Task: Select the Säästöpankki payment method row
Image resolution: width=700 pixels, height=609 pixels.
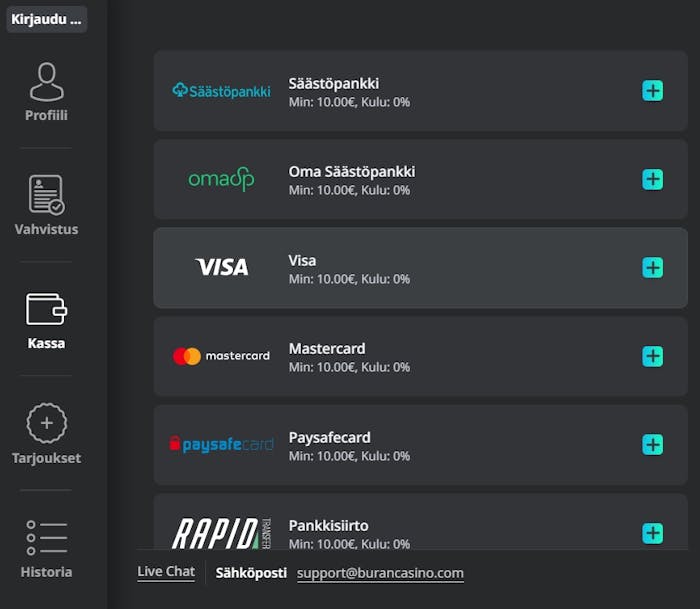Action: [421, 91]
